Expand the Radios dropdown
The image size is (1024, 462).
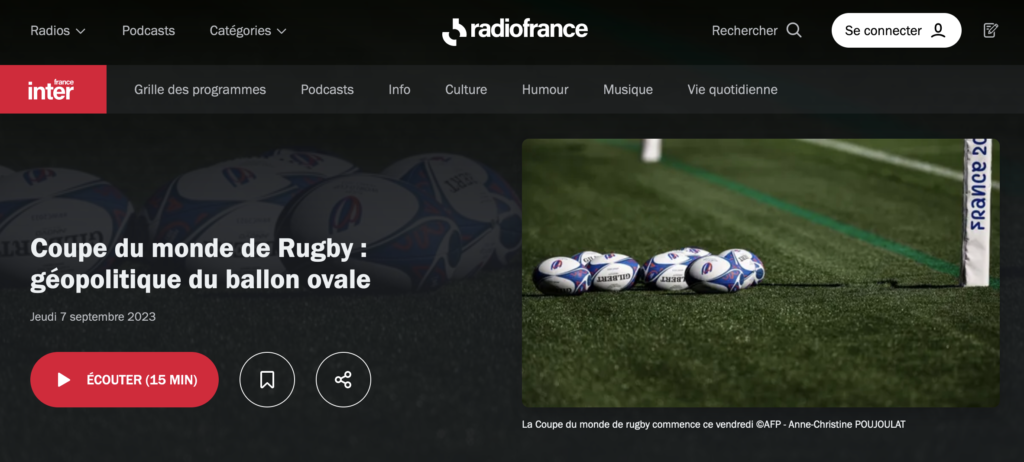(58, 31)
